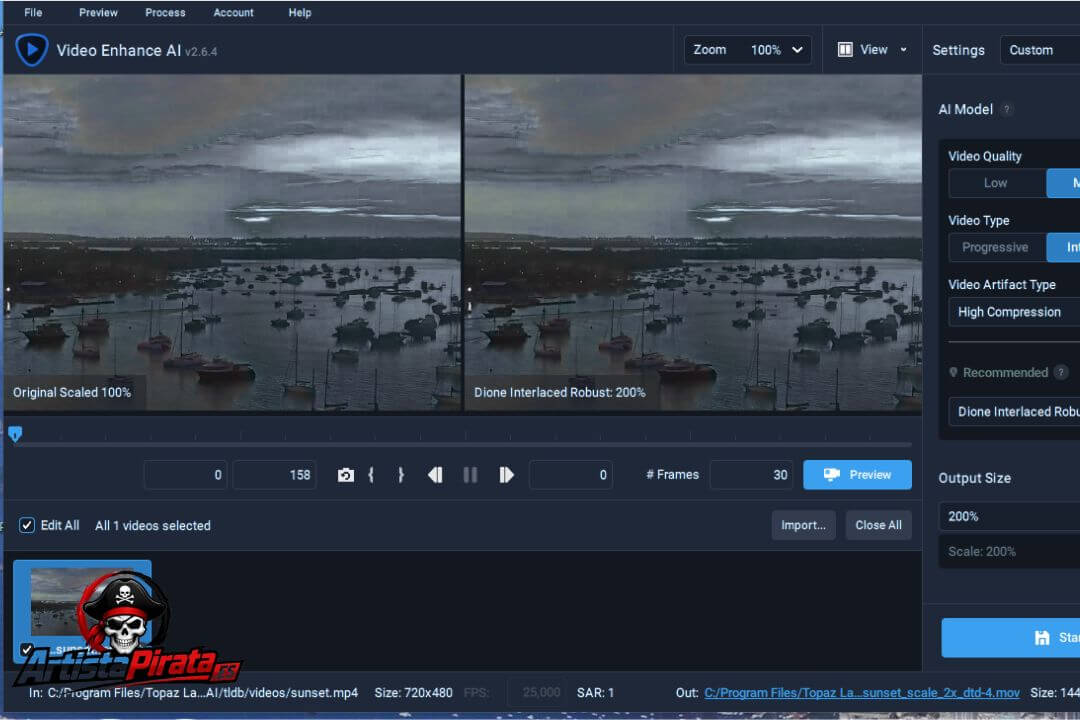
Task: Open the Account menu
Action: [233, 12]
